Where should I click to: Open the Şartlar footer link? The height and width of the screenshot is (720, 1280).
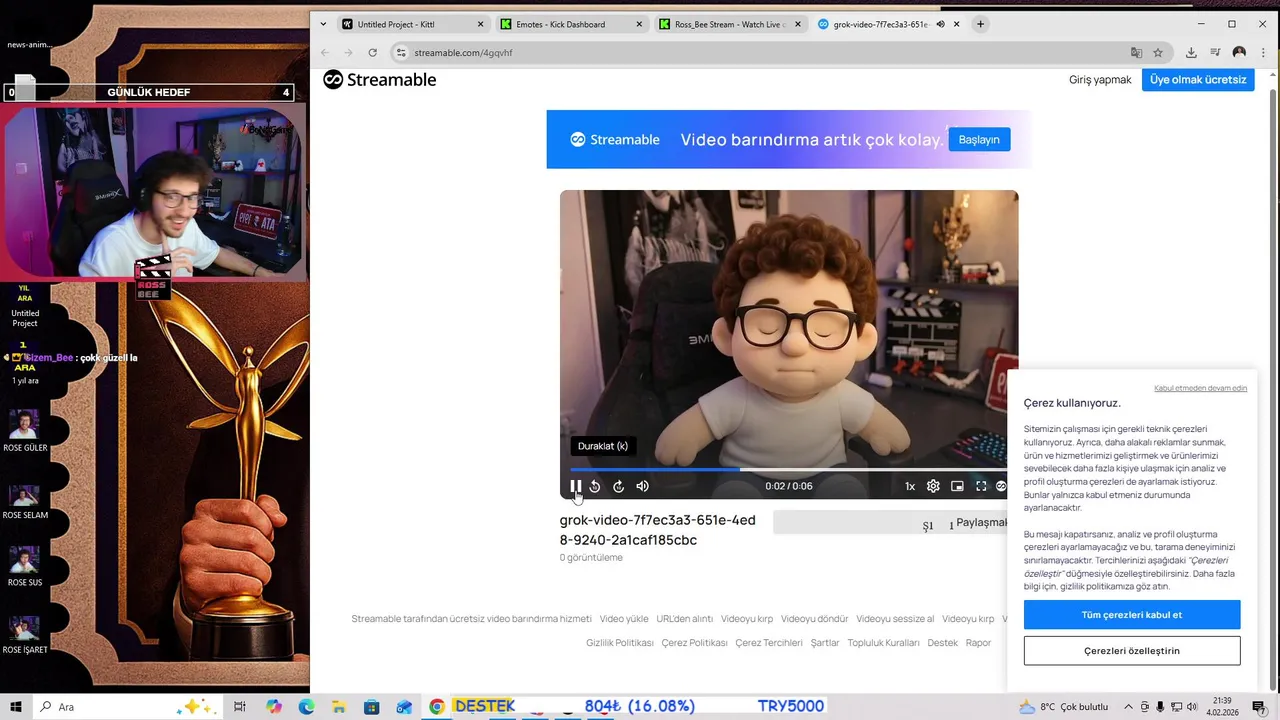coord(825,643)
